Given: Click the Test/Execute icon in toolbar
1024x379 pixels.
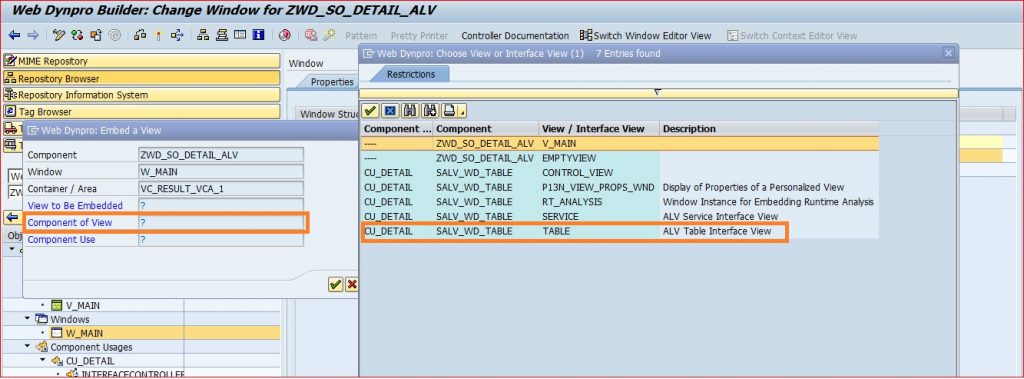Looking at the screenshot, I should pyautogui.click(x=140, y=35).
